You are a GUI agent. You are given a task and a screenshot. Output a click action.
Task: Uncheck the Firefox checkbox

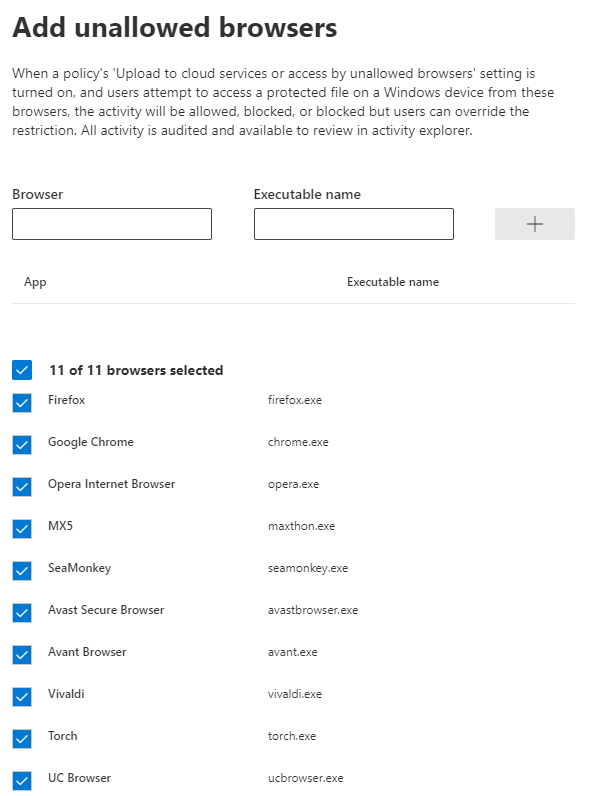tap(22, 403)
